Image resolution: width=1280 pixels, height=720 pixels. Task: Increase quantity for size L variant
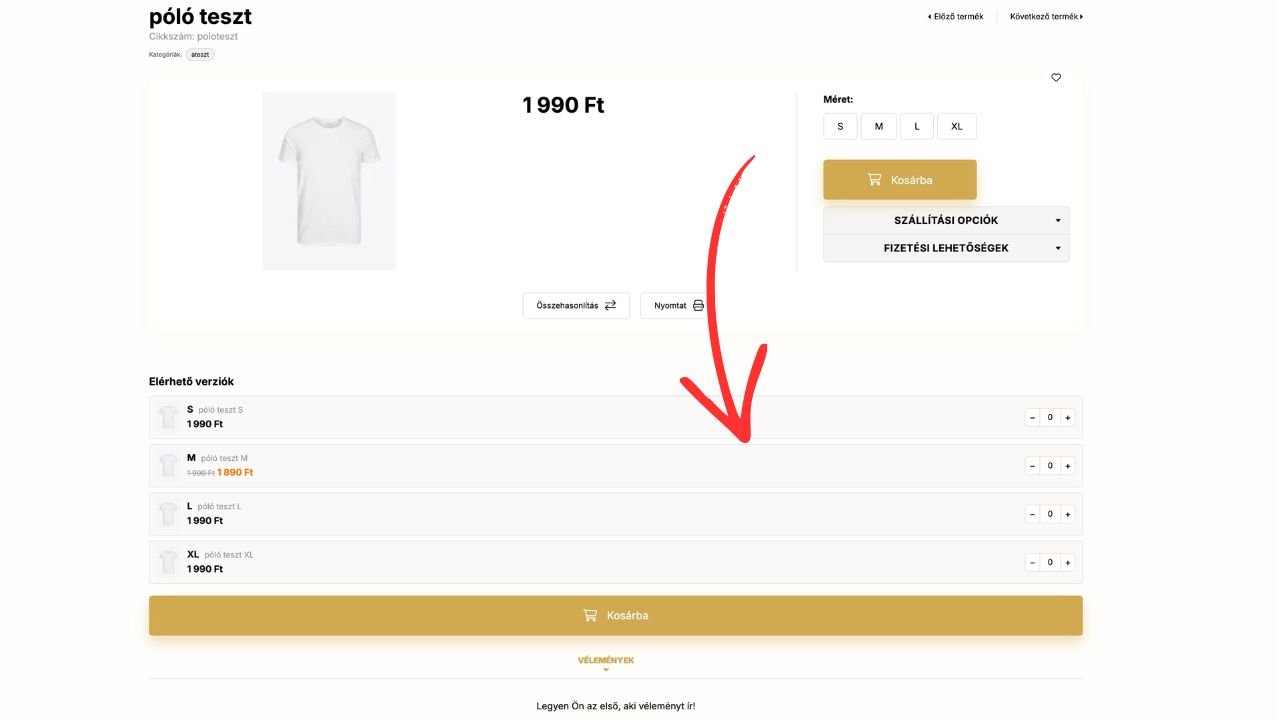(x=1068, y=514)
